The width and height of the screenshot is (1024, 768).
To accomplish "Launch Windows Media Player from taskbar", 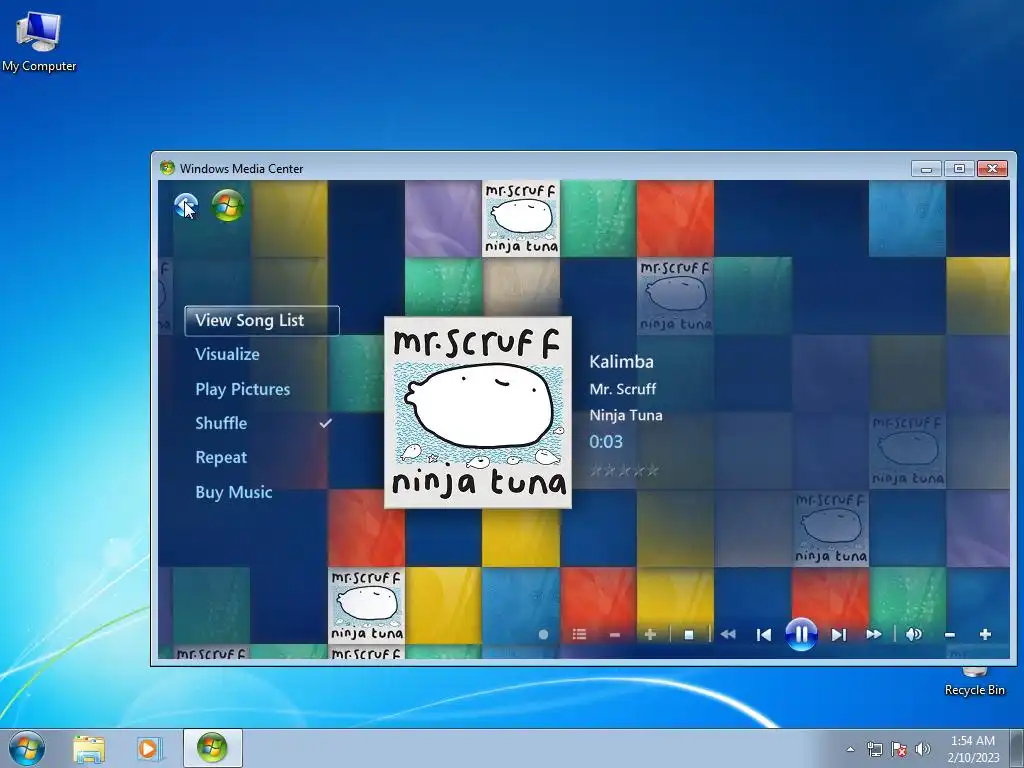I will pyautogui.click(x=150, y=748).
